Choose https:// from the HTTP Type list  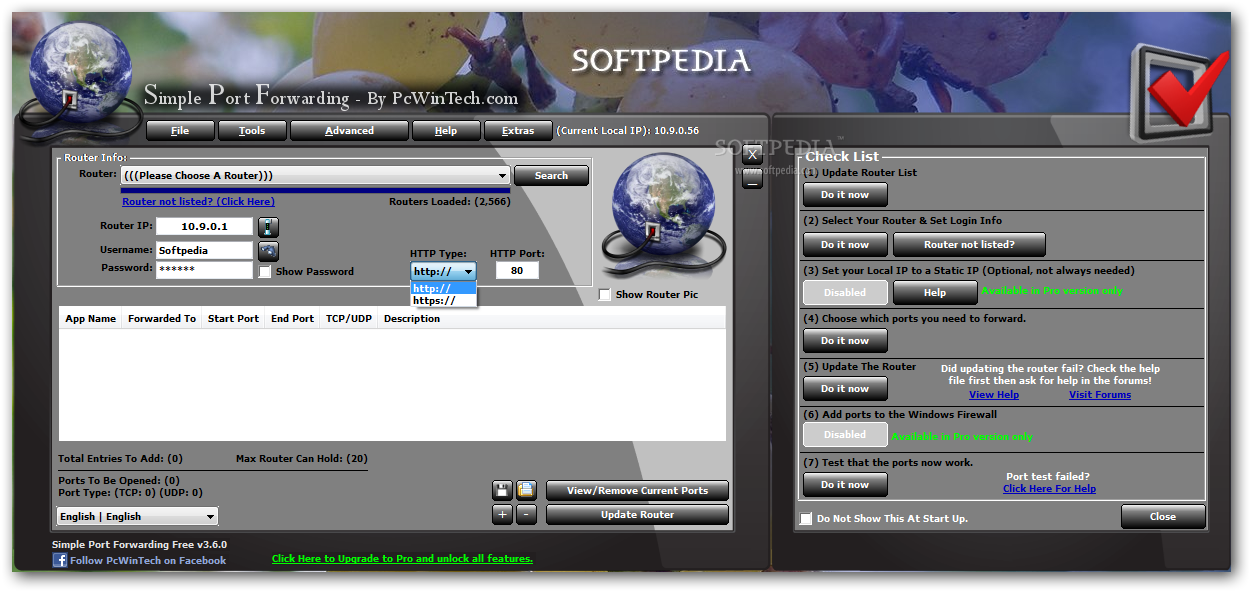[x=443, y=300]
